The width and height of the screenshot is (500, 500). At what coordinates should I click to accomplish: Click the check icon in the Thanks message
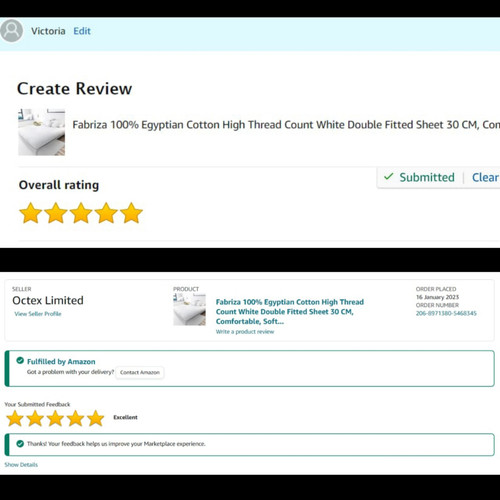(x=20, y=444)
